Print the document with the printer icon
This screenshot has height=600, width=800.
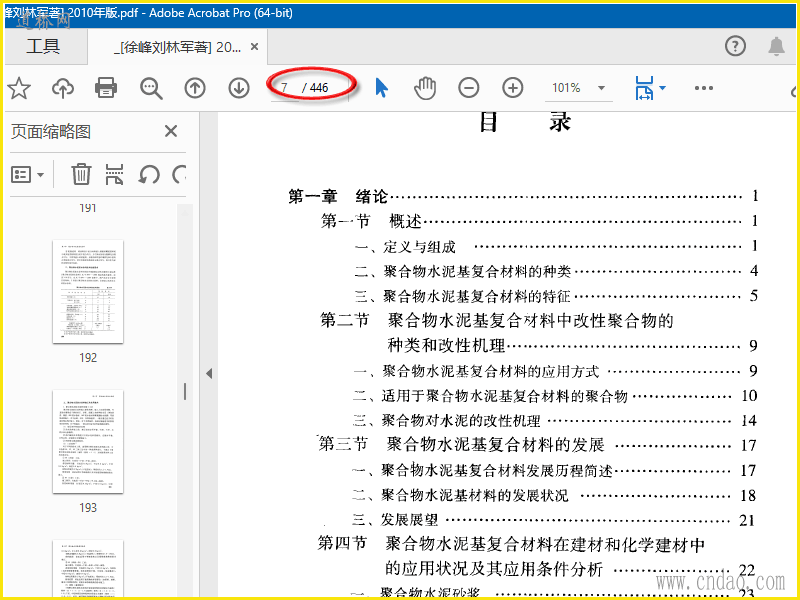[x=106, y=88]
